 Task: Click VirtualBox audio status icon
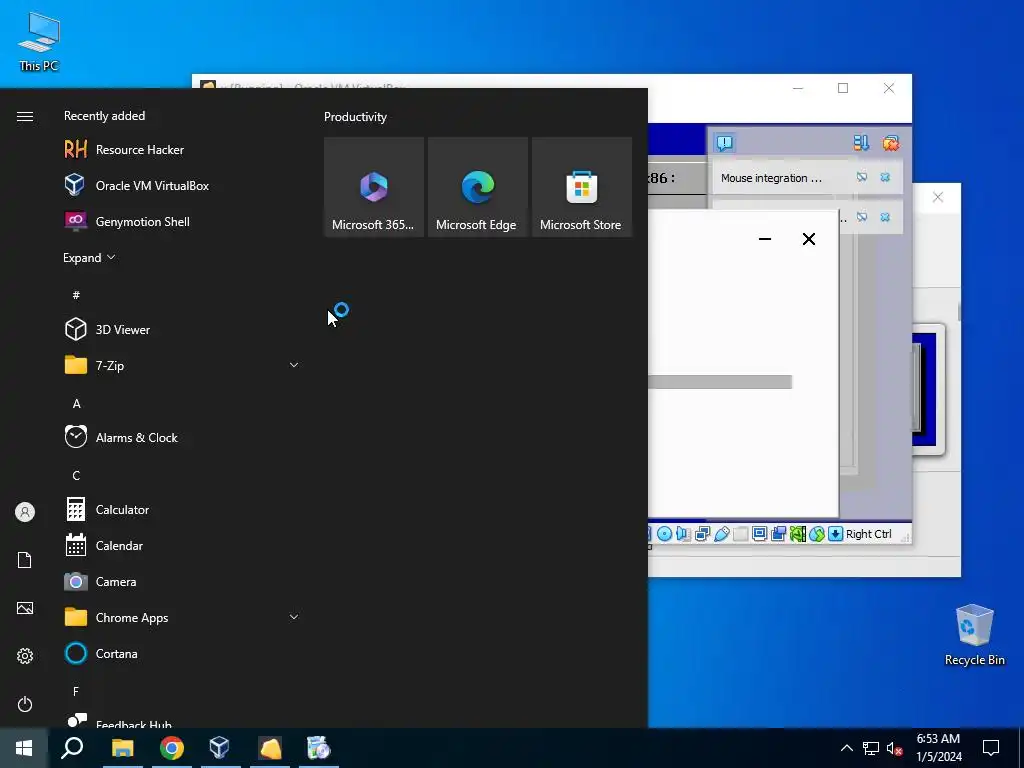(x=683, y=534)
